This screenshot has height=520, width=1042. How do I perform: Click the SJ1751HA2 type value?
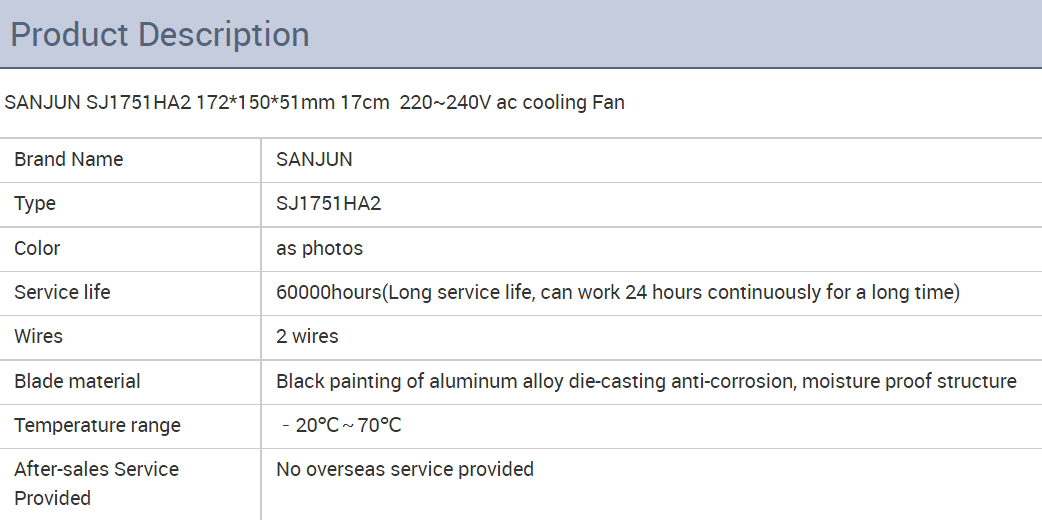329,203
